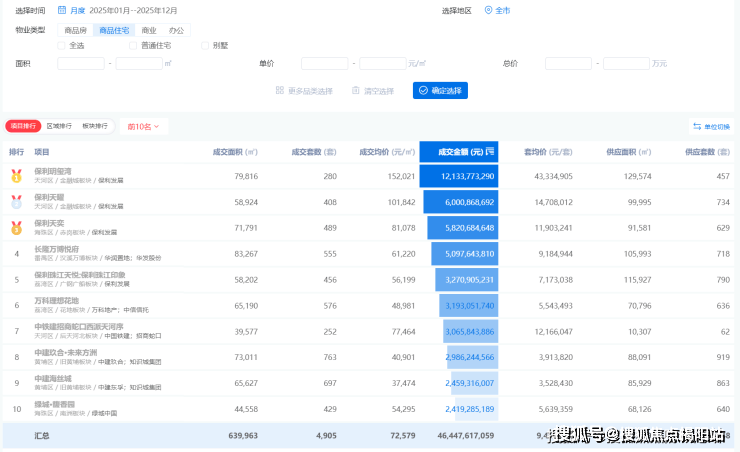Click the minimum 总价 input field

(568, 63)
